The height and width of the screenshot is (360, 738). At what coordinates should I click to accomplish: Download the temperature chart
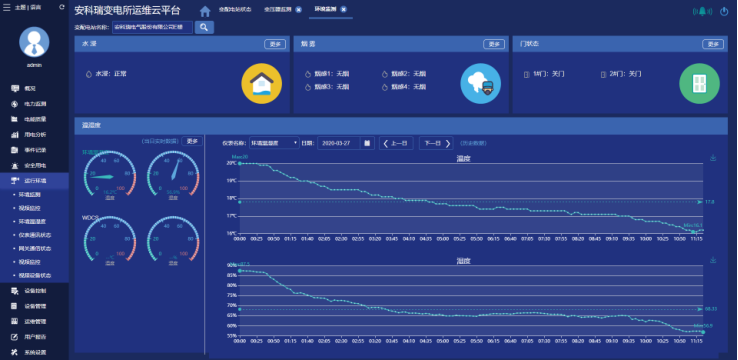pos(713,158)
